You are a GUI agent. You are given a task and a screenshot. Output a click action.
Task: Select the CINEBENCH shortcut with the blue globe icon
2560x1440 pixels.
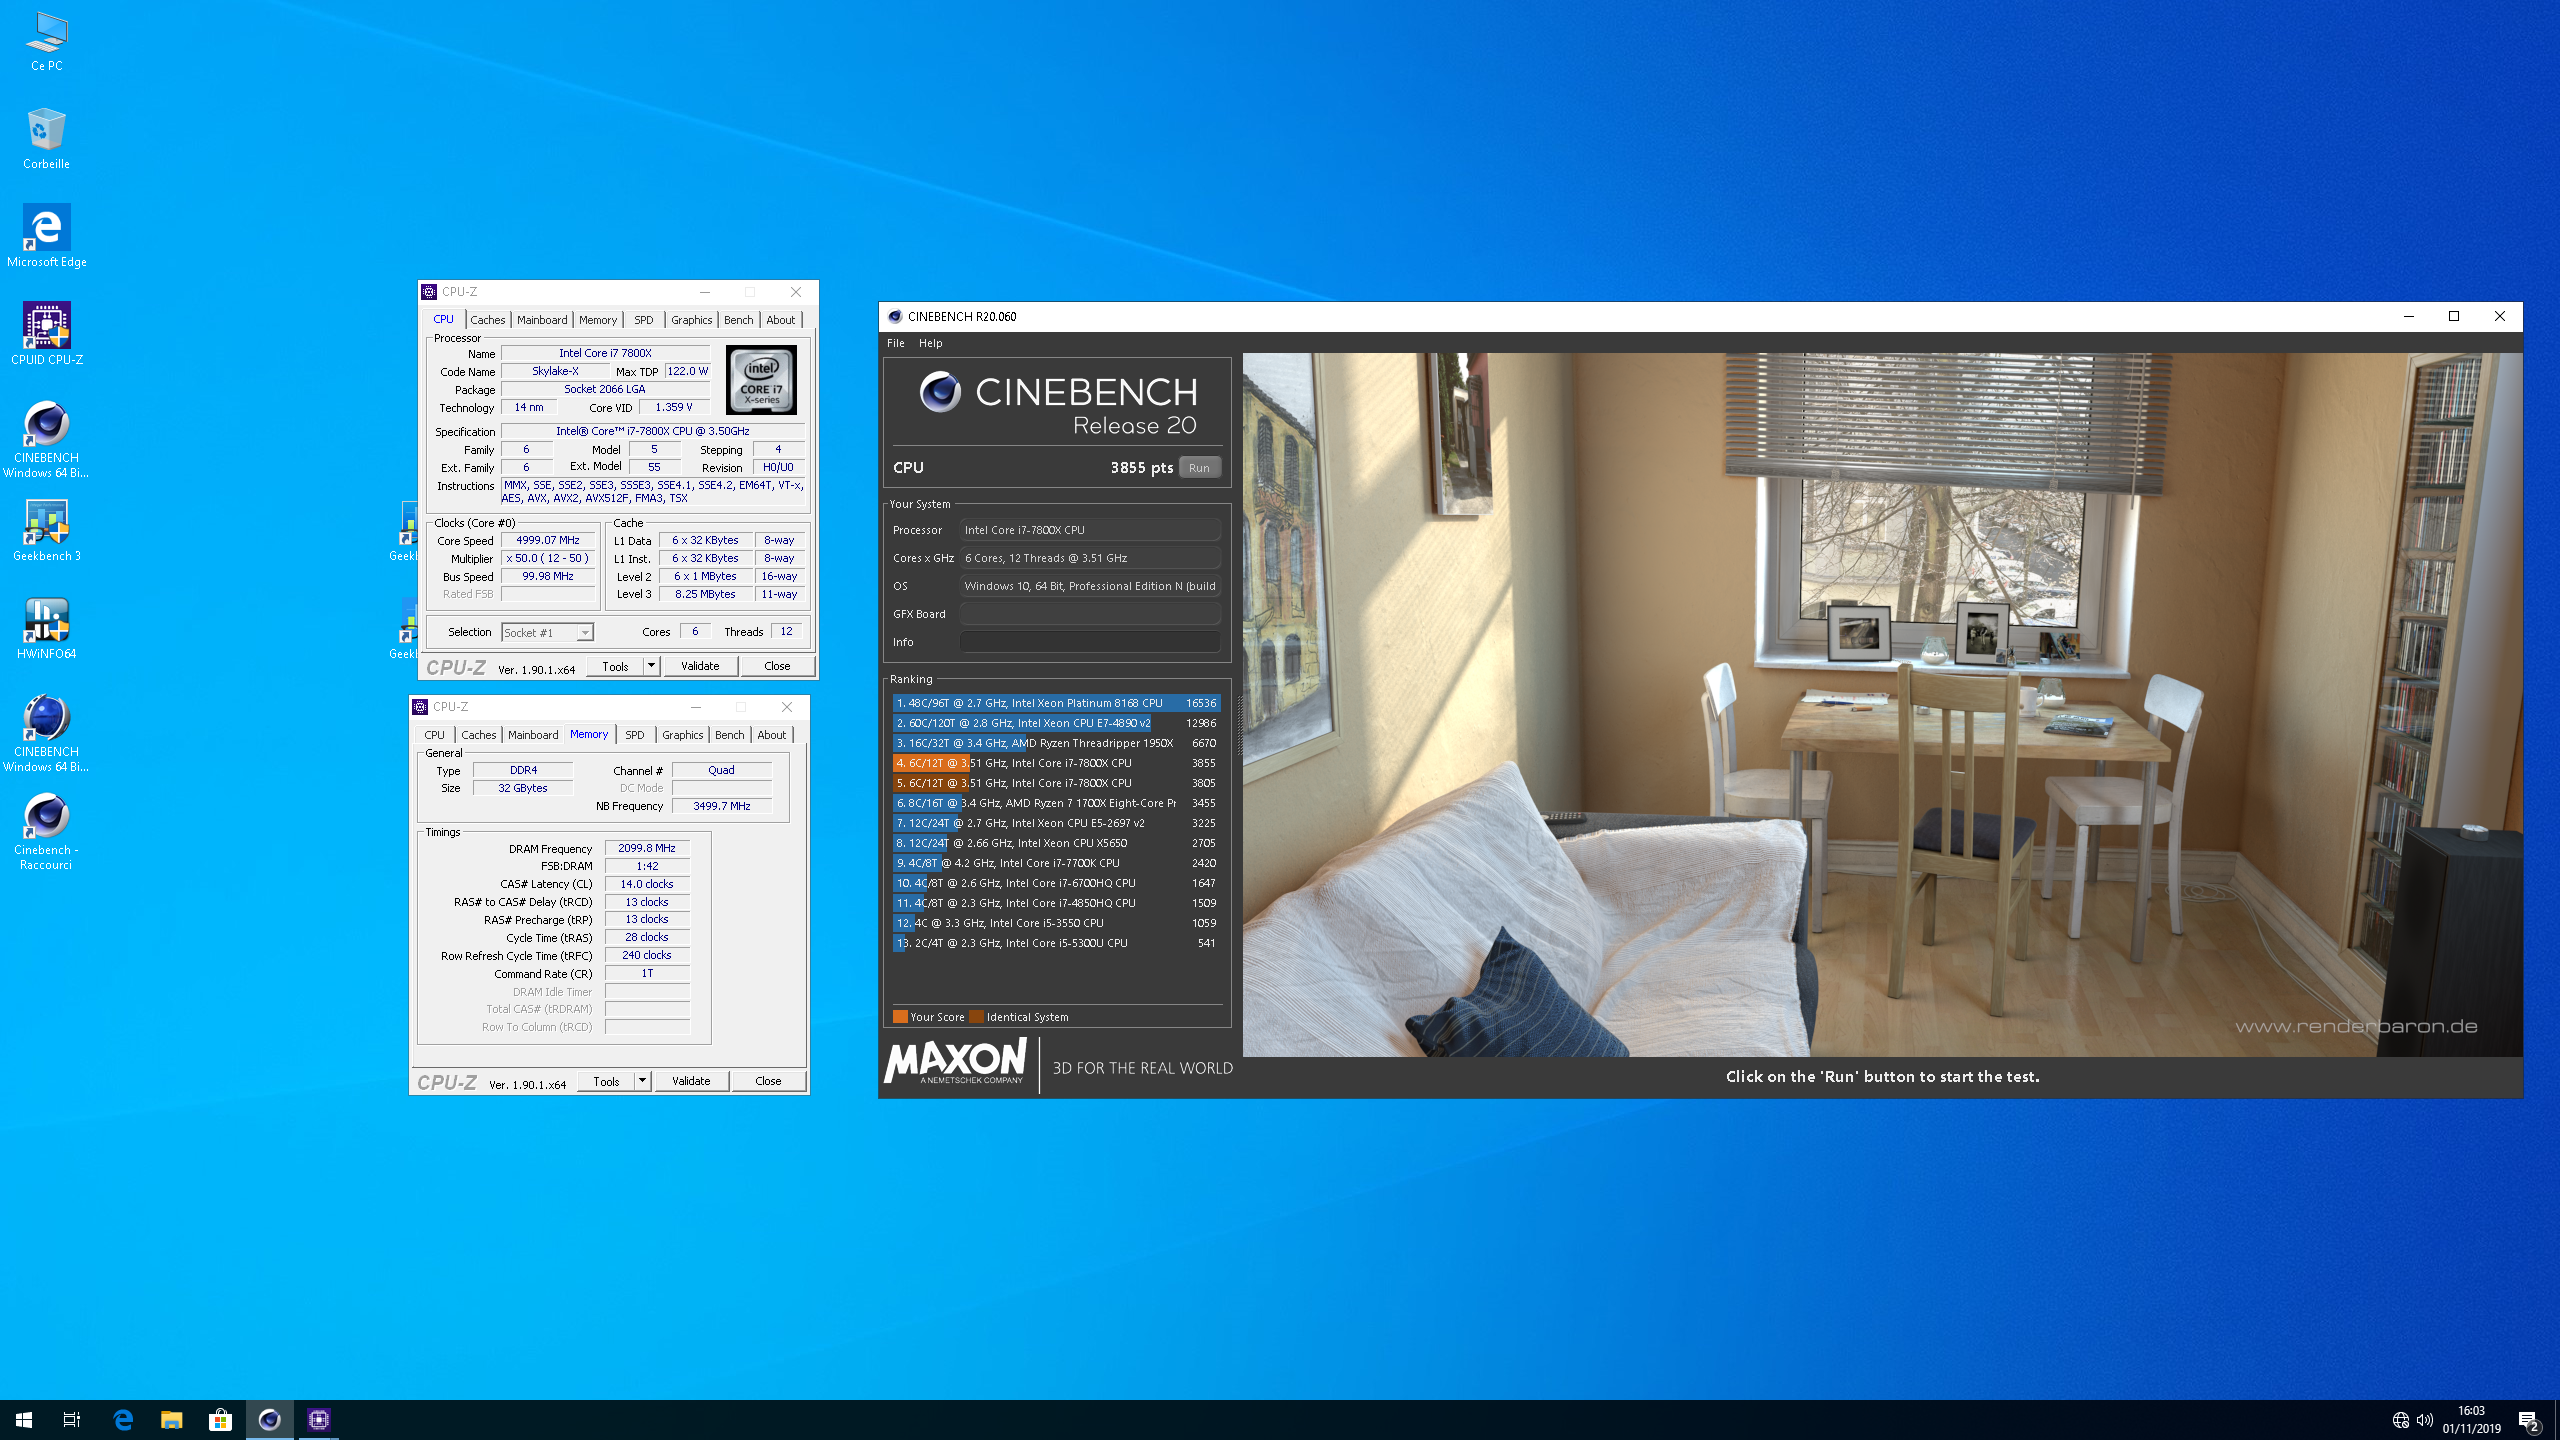pyautogui.click(x=46, y=734)
